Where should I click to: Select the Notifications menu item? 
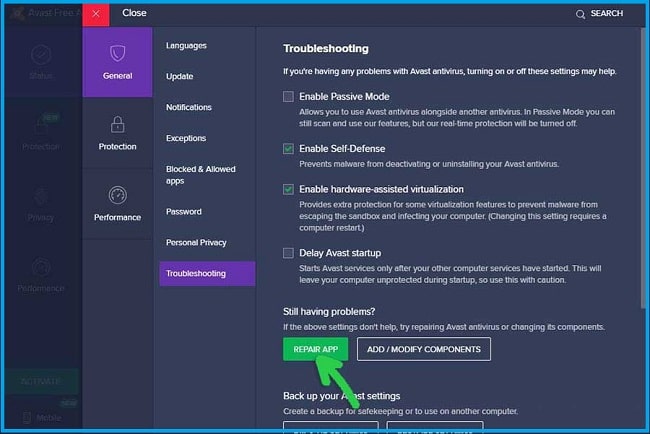[189, 107]
